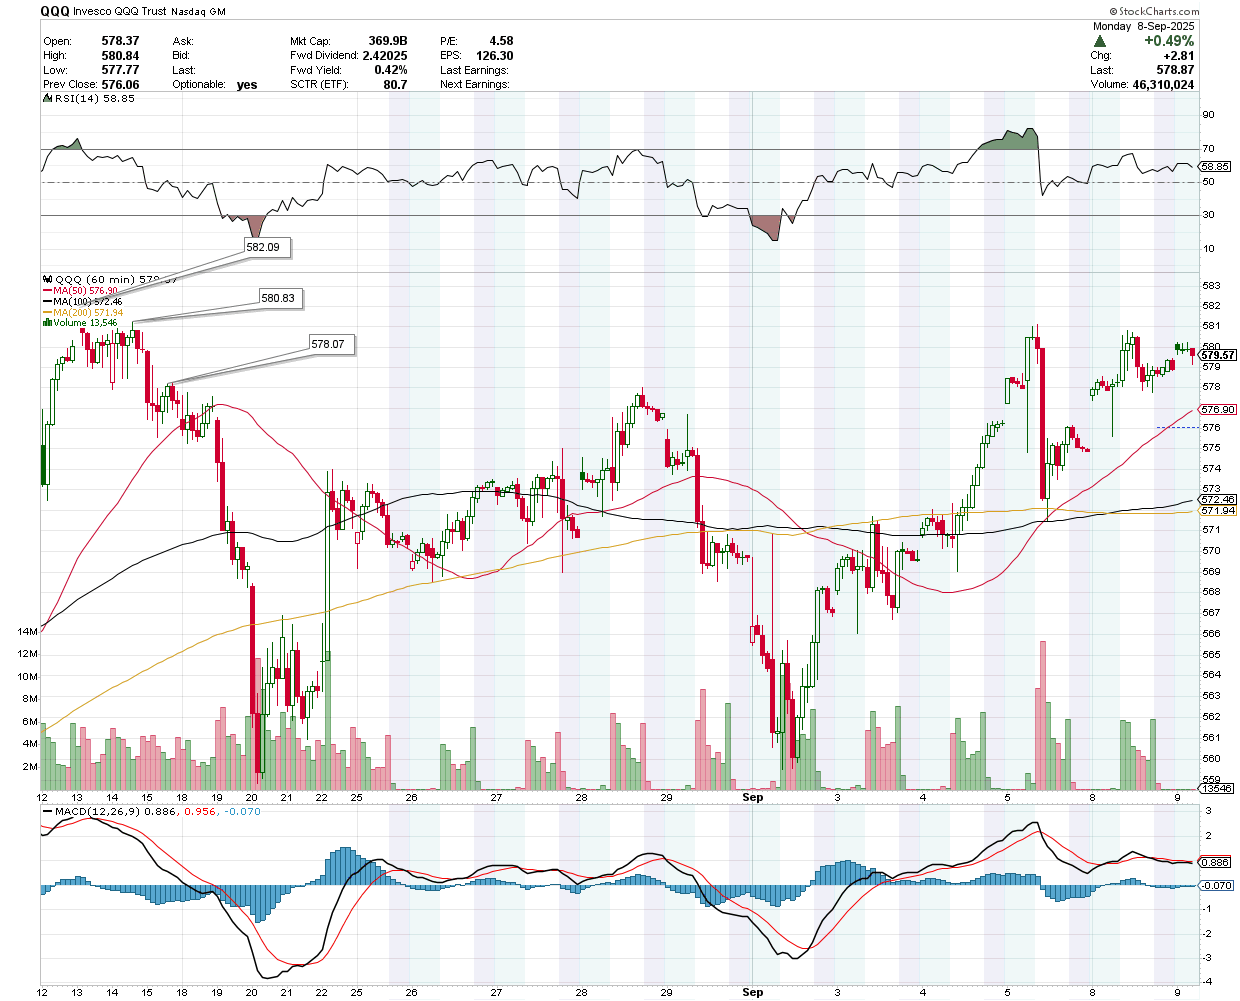The image size is (1240, 1001).
Task: Click the 571.94 moving average axis tag
Action: tap(1218, 510)
